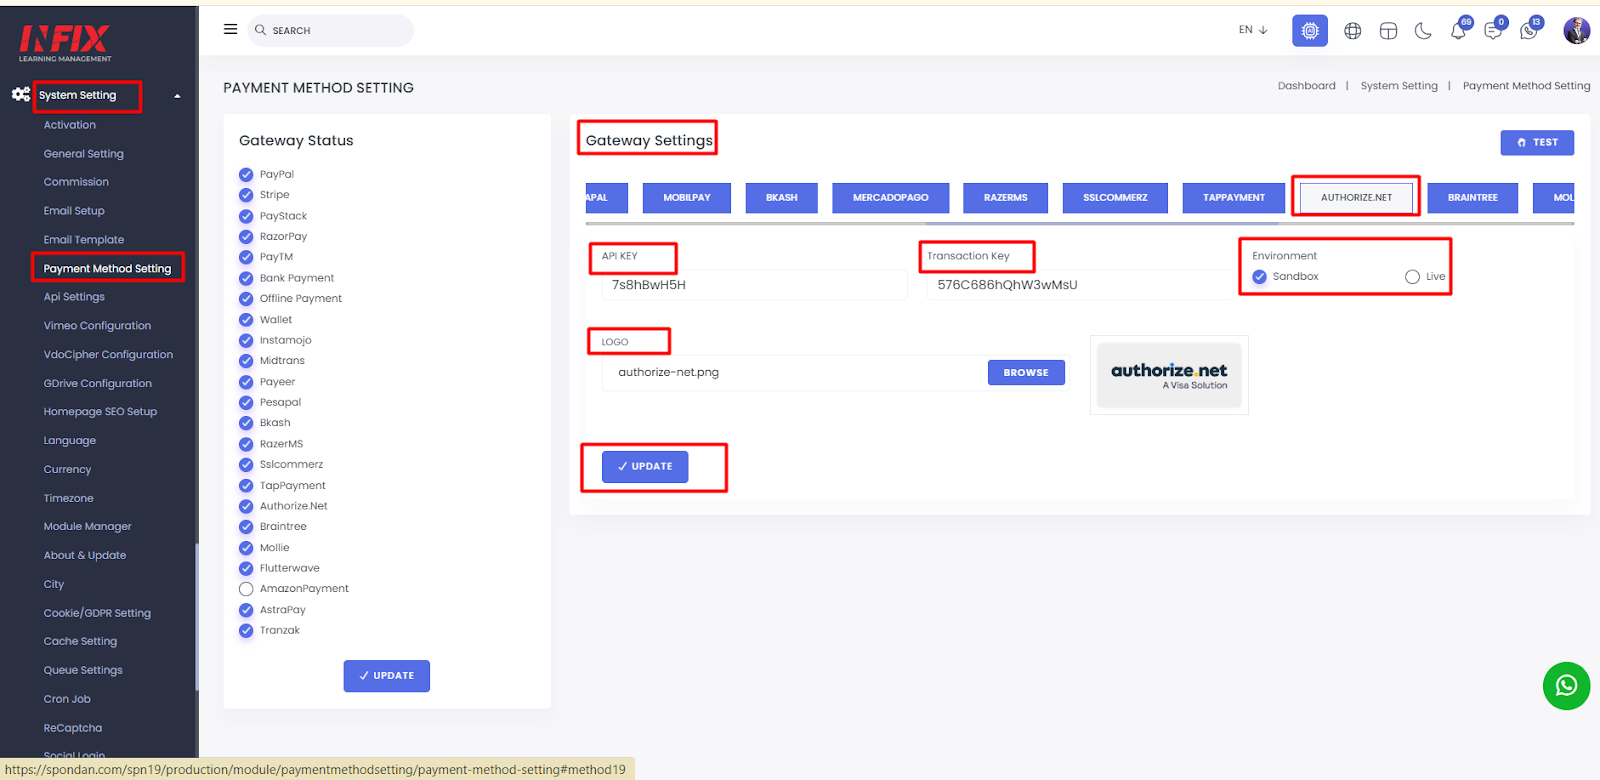The height and width of the screenshot is (780, 1600).
Task: Toggle the PayStack gateway checkbox
Action: pyautogui.click(x=246, y=216)
